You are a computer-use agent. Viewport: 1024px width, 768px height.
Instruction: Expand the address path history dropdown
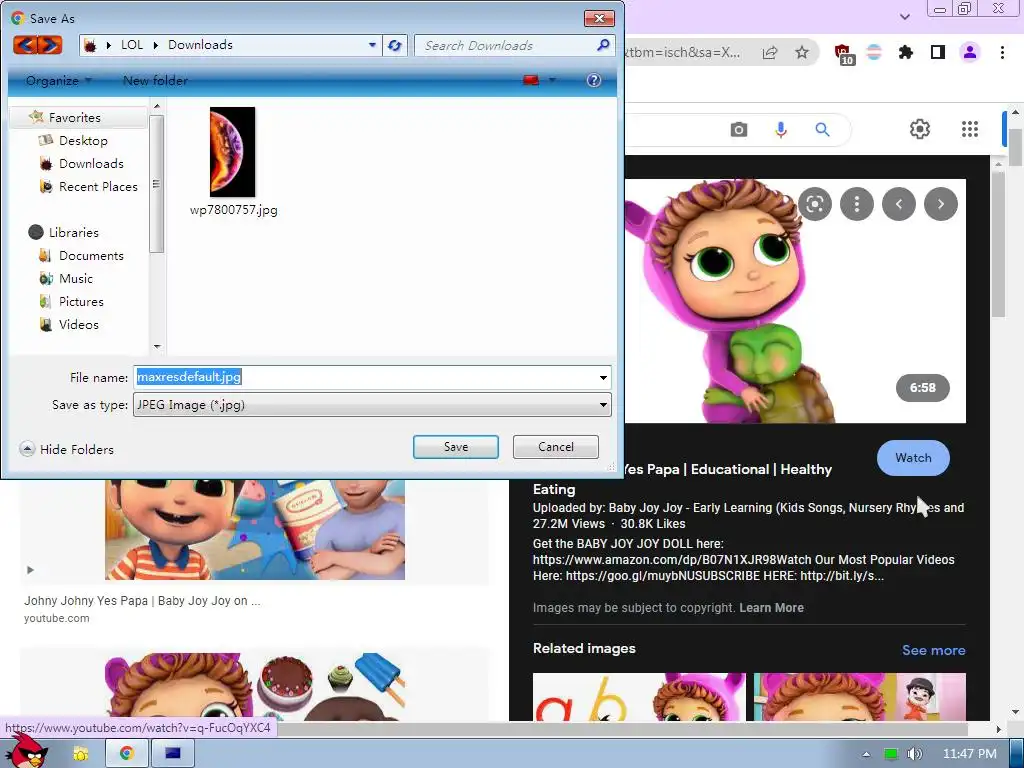point(372,45)
